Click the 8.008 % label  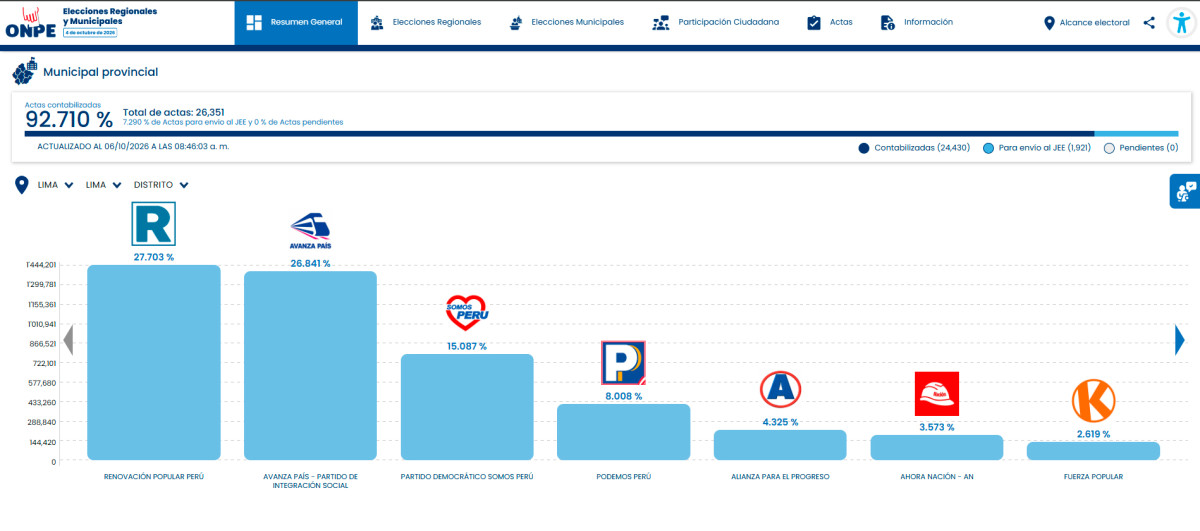click(623, 396)
